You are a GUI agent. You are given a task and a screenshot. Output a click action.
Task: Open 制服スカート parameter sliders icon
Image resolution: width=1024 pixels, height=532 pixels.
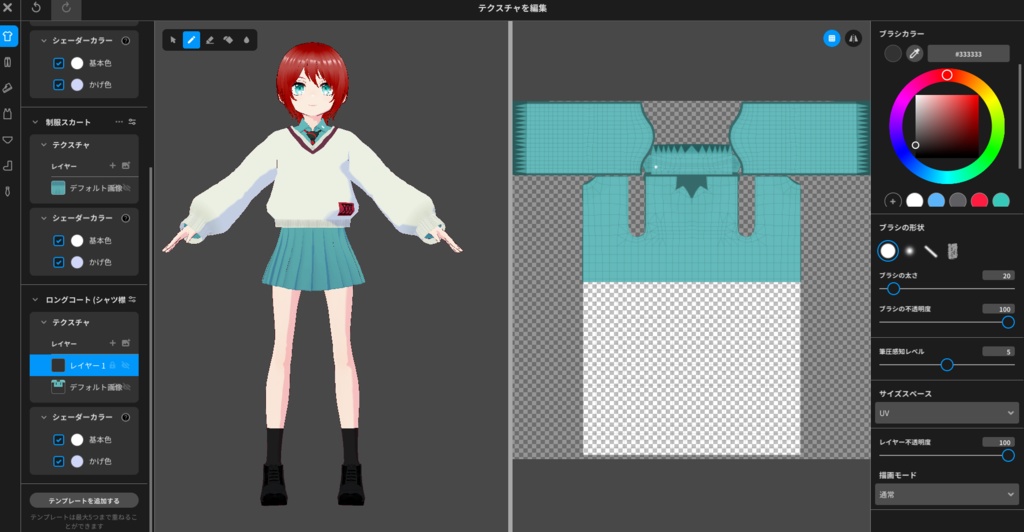132,122
